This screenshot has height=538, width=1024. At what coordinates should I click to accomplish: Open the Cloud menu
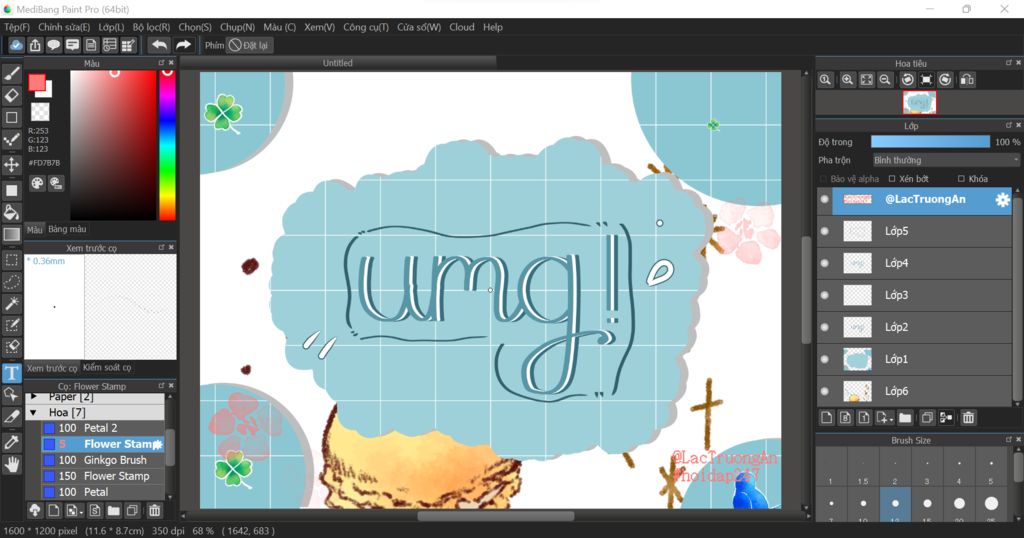tap(462, 27)
